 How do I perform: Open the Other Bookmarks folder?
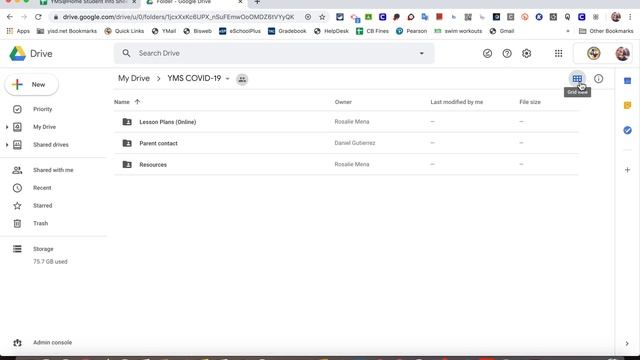pos(606,31)
